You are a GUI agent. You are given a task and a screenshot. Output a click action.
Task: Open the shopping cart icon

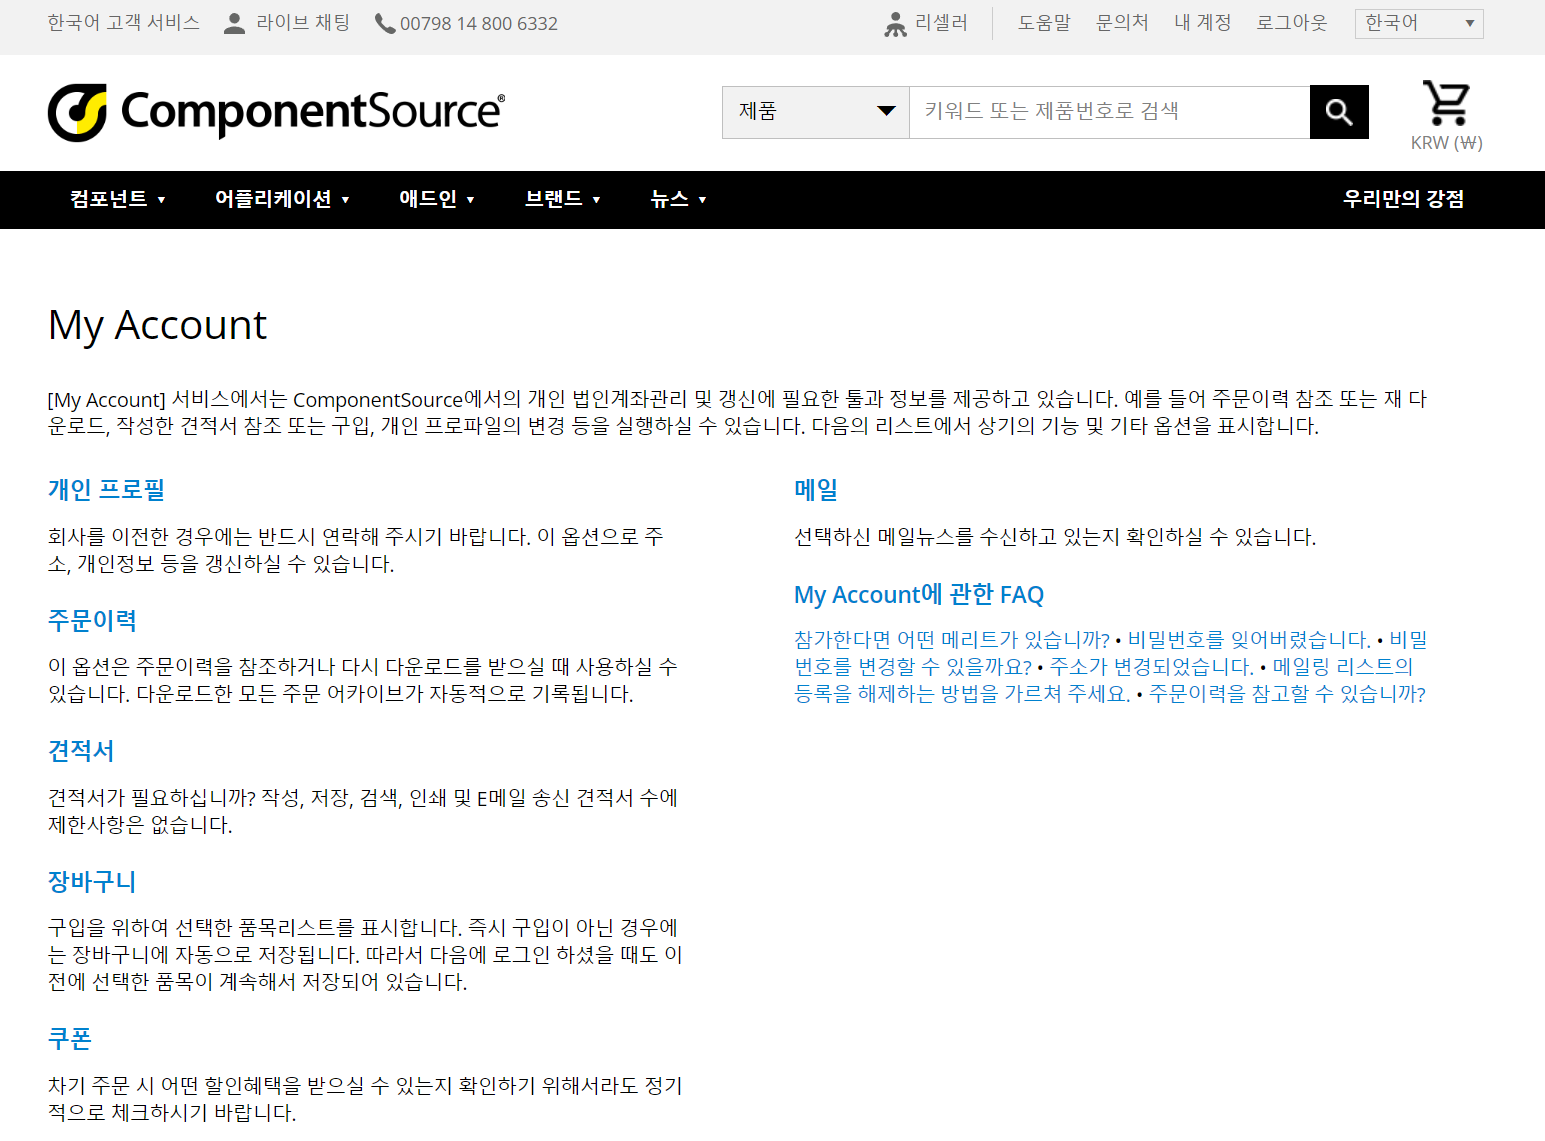tap(1446, 103)
